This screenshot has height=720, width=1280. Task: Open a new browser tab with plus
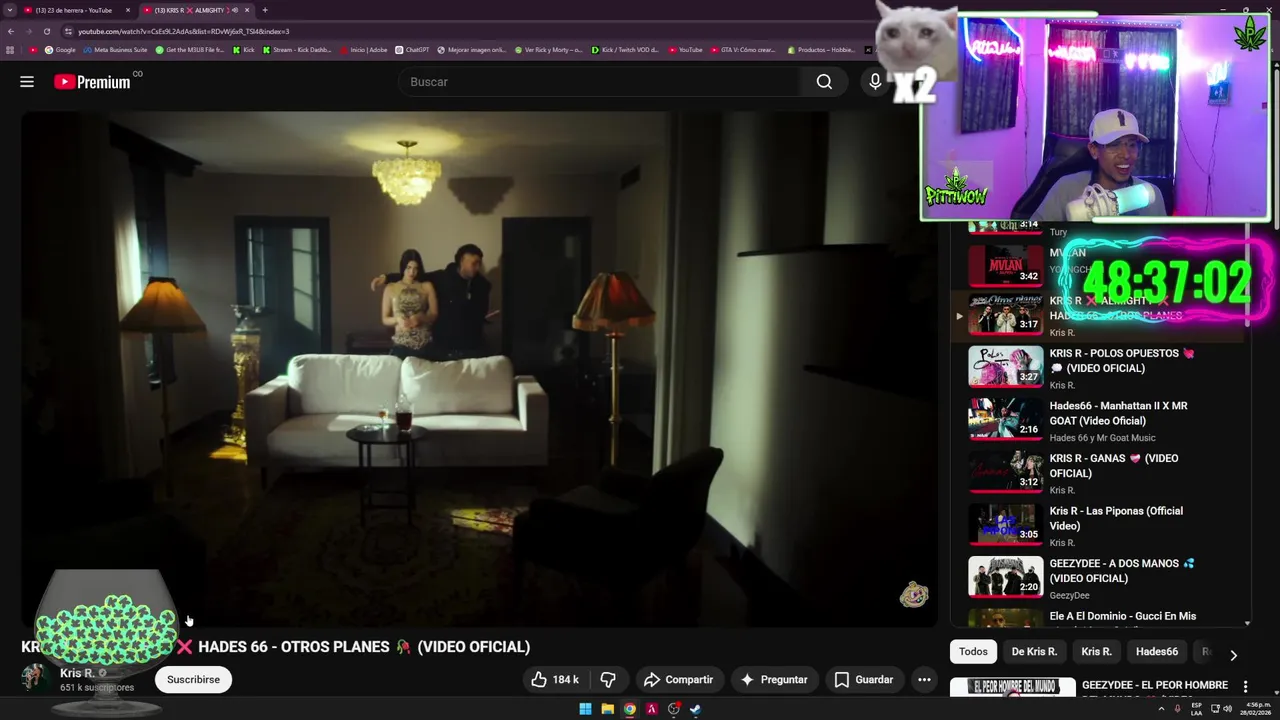(x=265, y=10)
